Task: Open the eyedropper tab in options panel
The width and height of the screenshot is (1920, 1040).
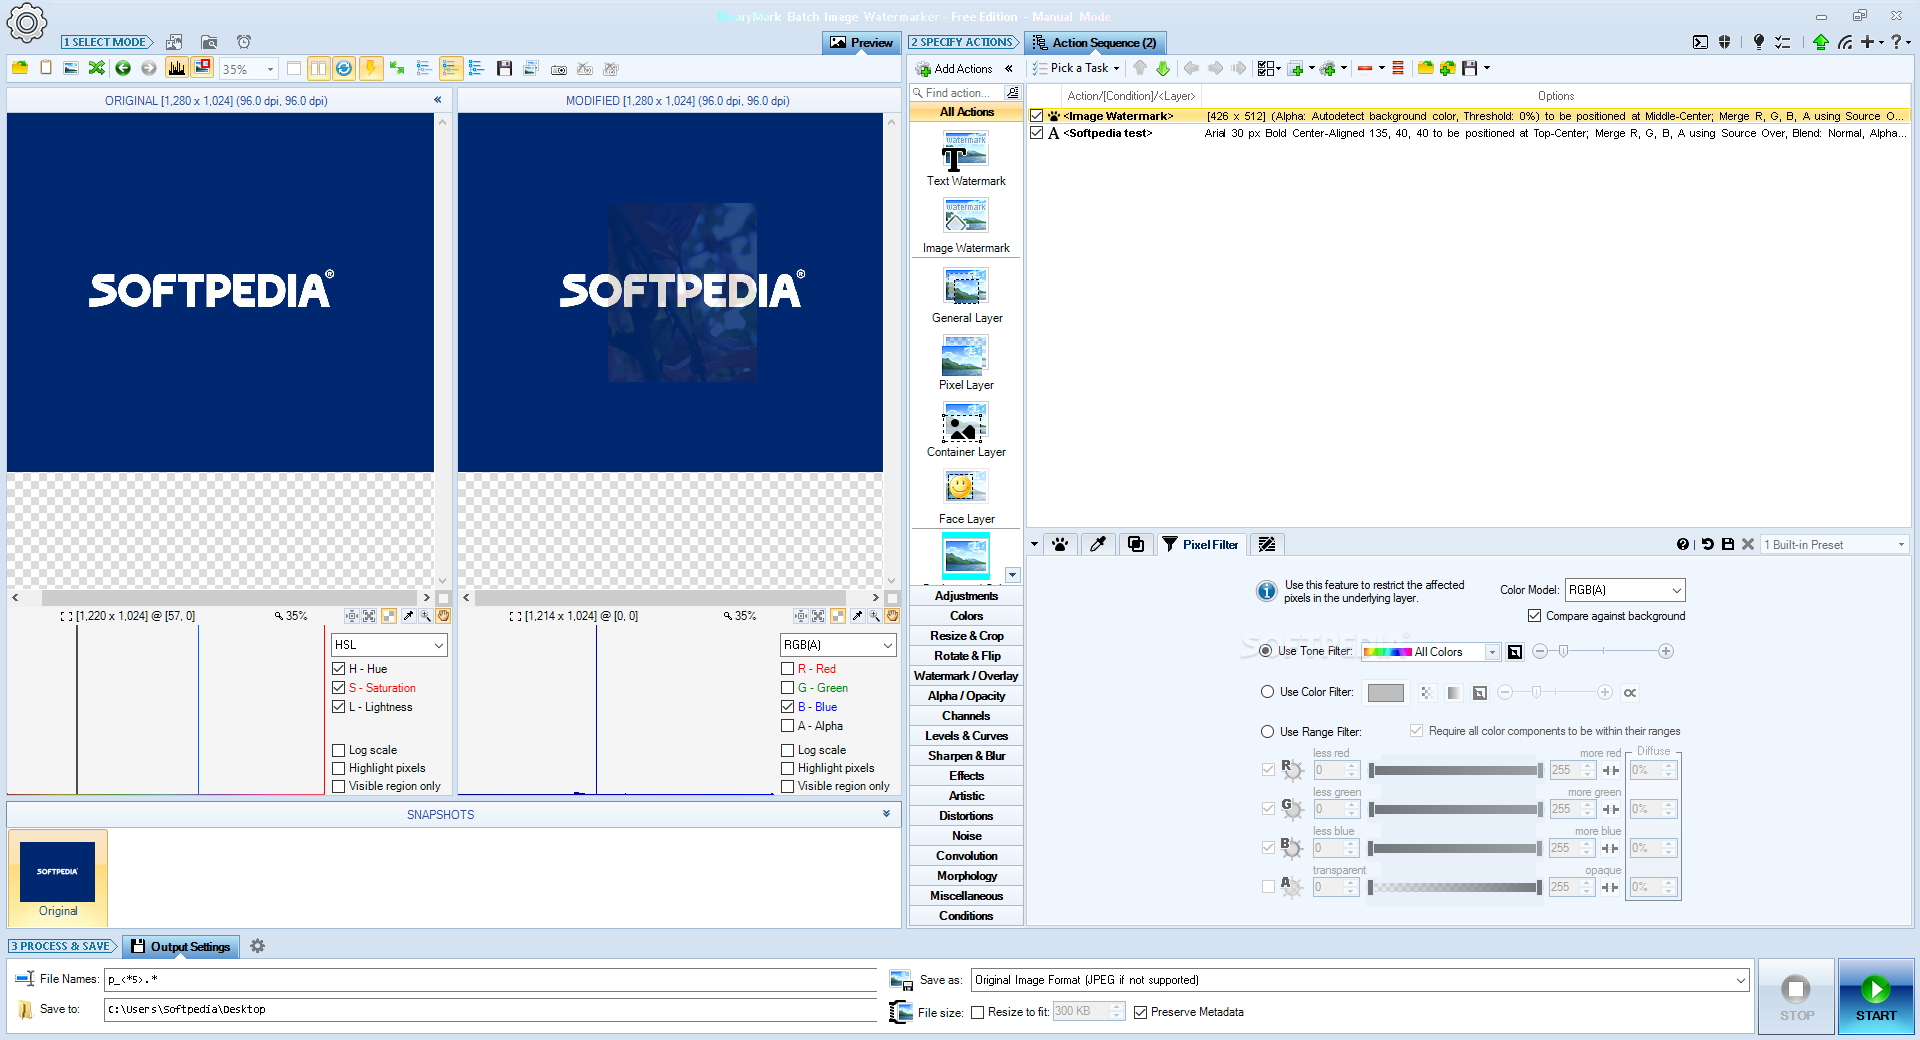Action: [x=1098, y=544]
